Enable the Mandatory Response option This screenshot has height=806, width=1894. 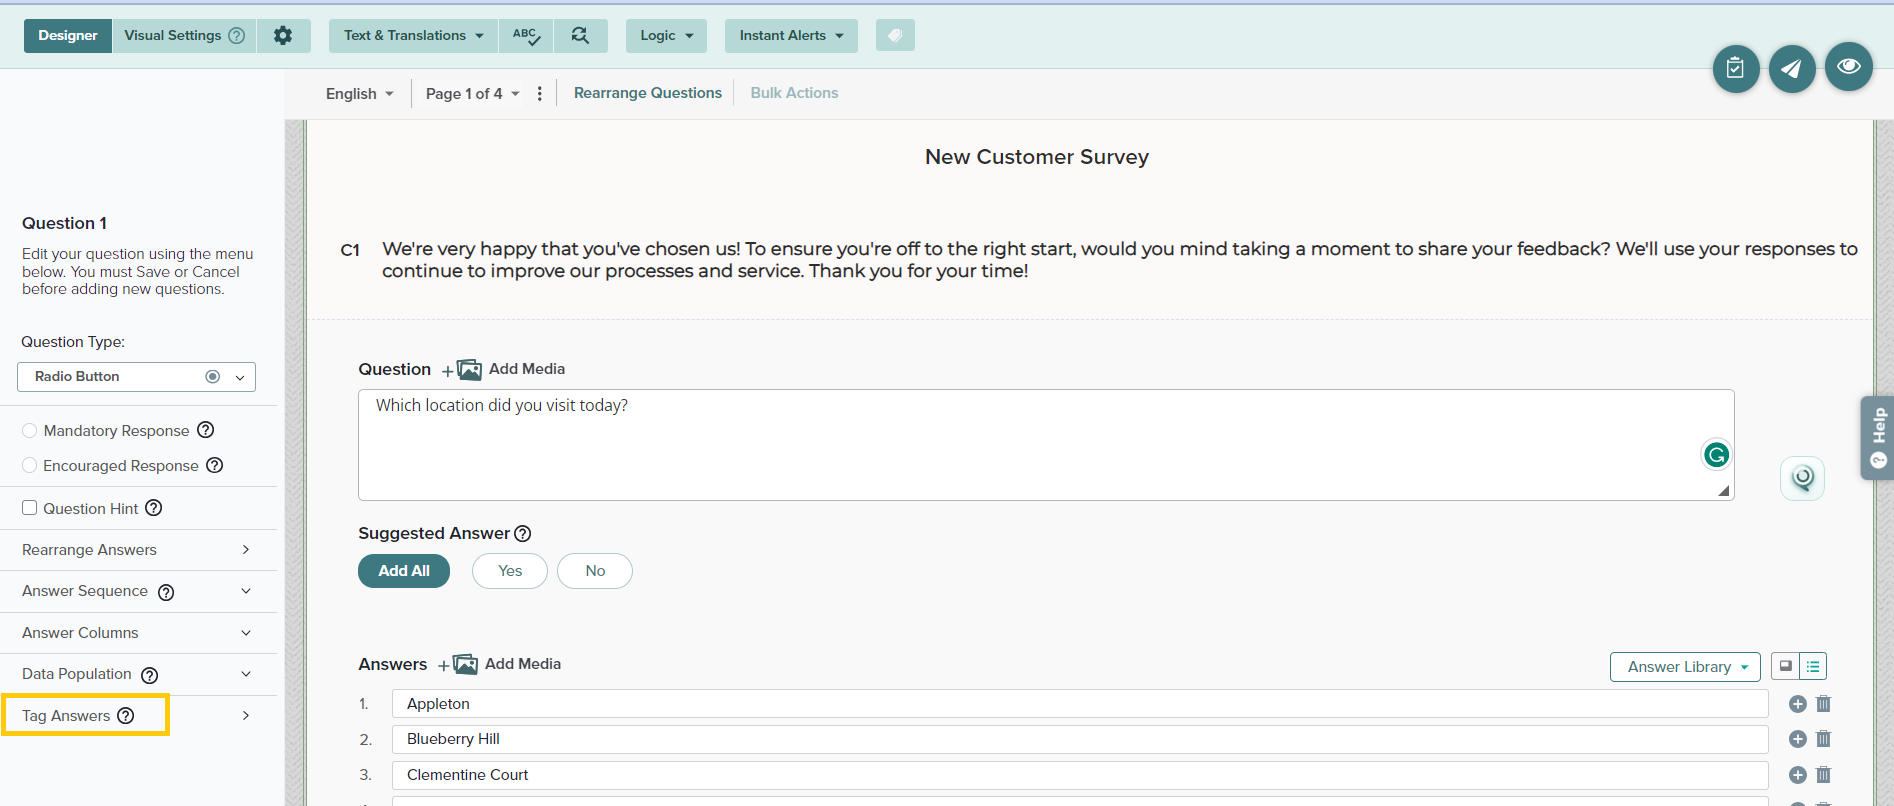(30, 431)
